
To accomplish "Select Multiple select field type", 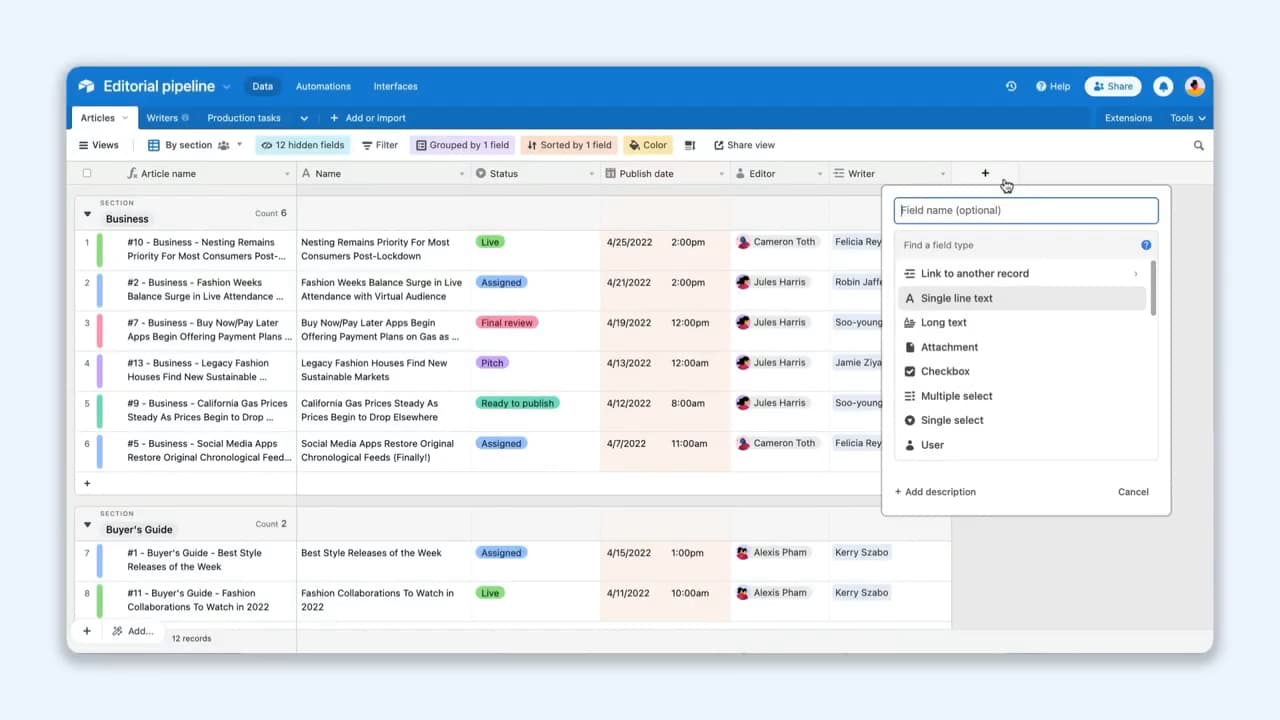I will click(x=1020, y=396).
